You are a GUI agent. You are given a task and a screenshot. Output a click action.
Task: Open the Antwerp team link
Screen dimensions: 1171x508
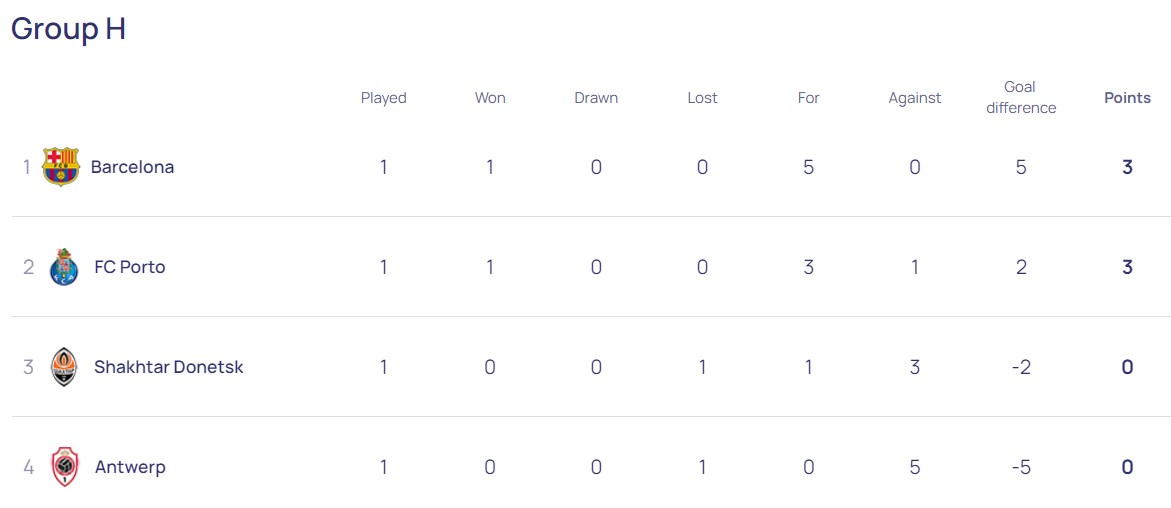pos(130,467)
